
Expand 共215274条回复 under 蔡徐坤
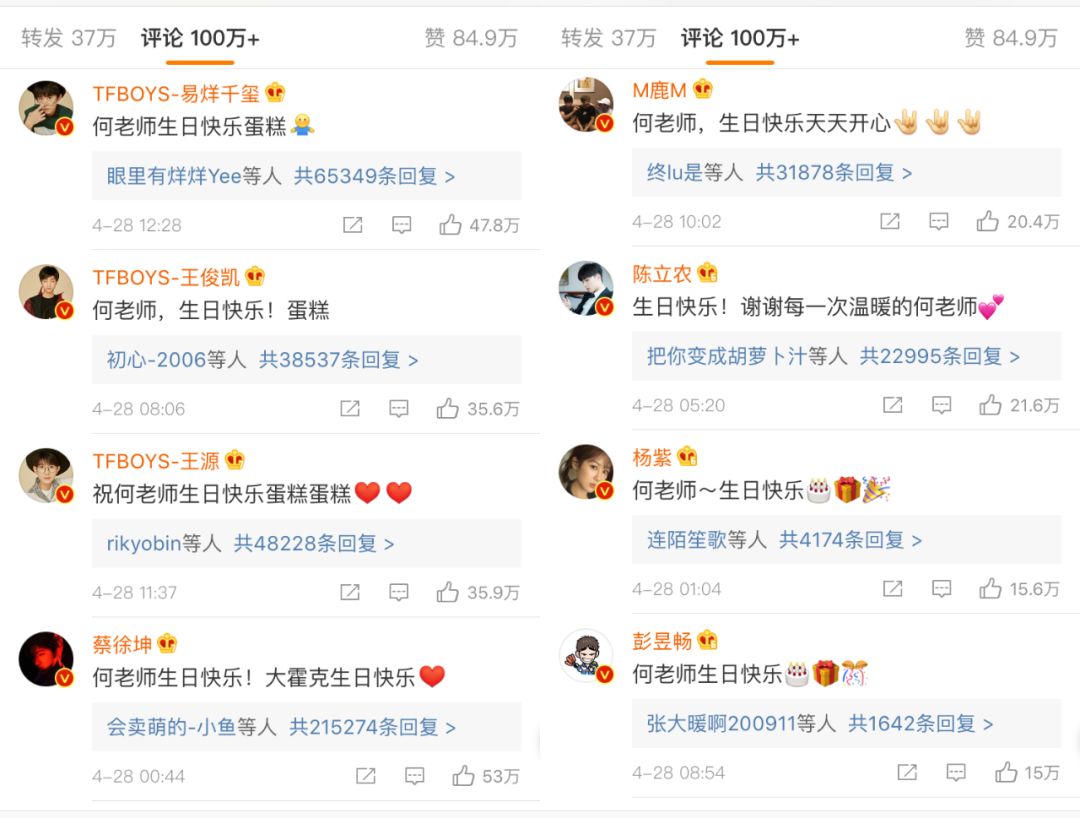coord(372,727)
